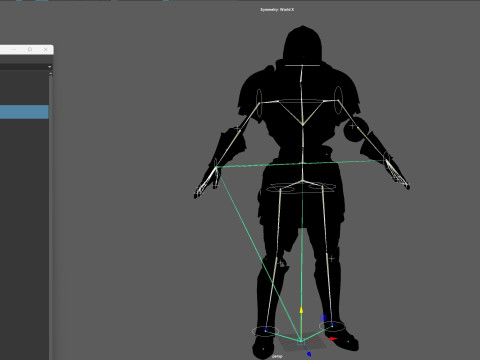Click the blue Z-axis move handle

[x=309, y=354]
